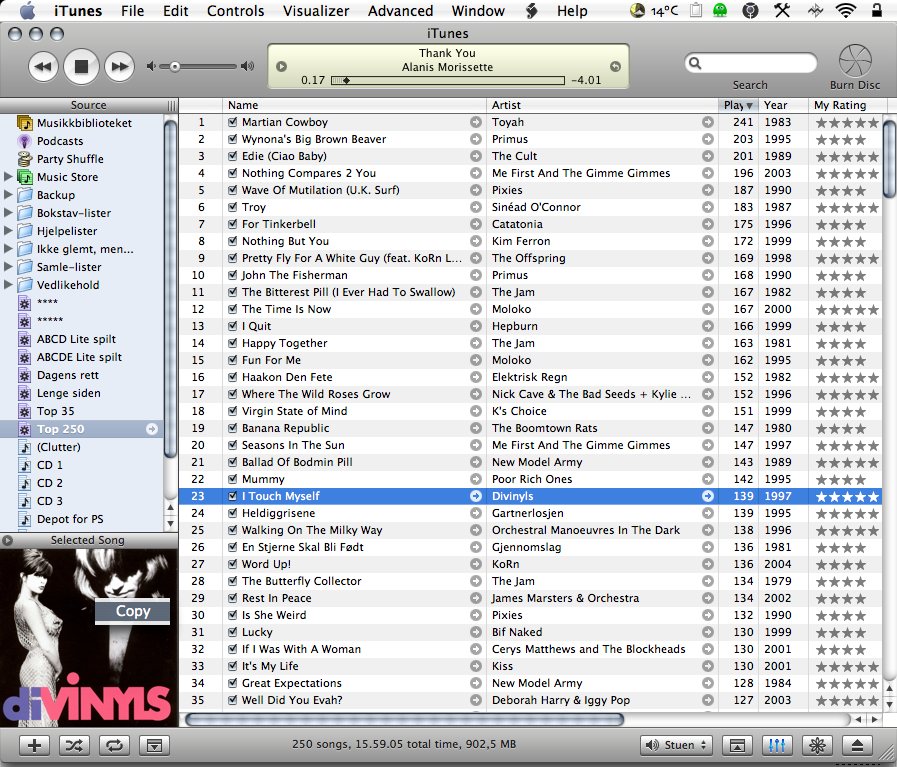Click the horizontal scrollbar of the song list
Screen dimensions: 897x767
click(404, 720)
